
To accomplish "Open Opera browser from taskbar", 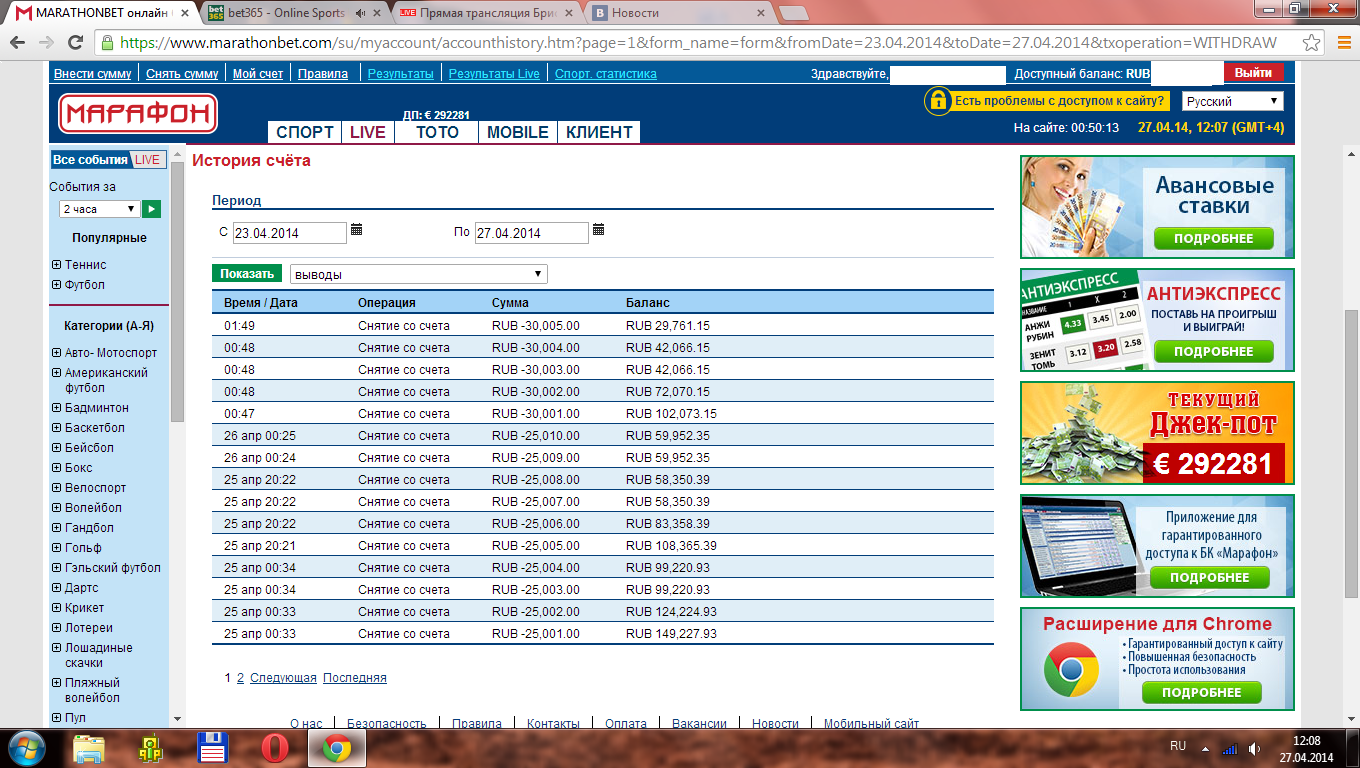I will (x=275, y=748).
